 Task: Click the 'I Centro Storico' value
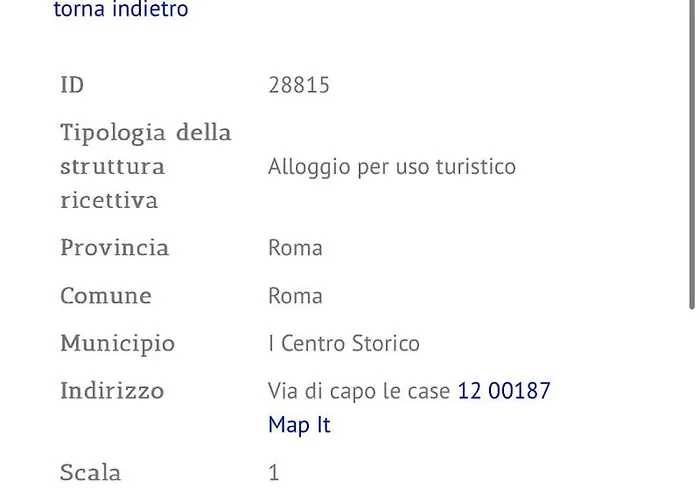pyautogui.click(x=344, y=344)
